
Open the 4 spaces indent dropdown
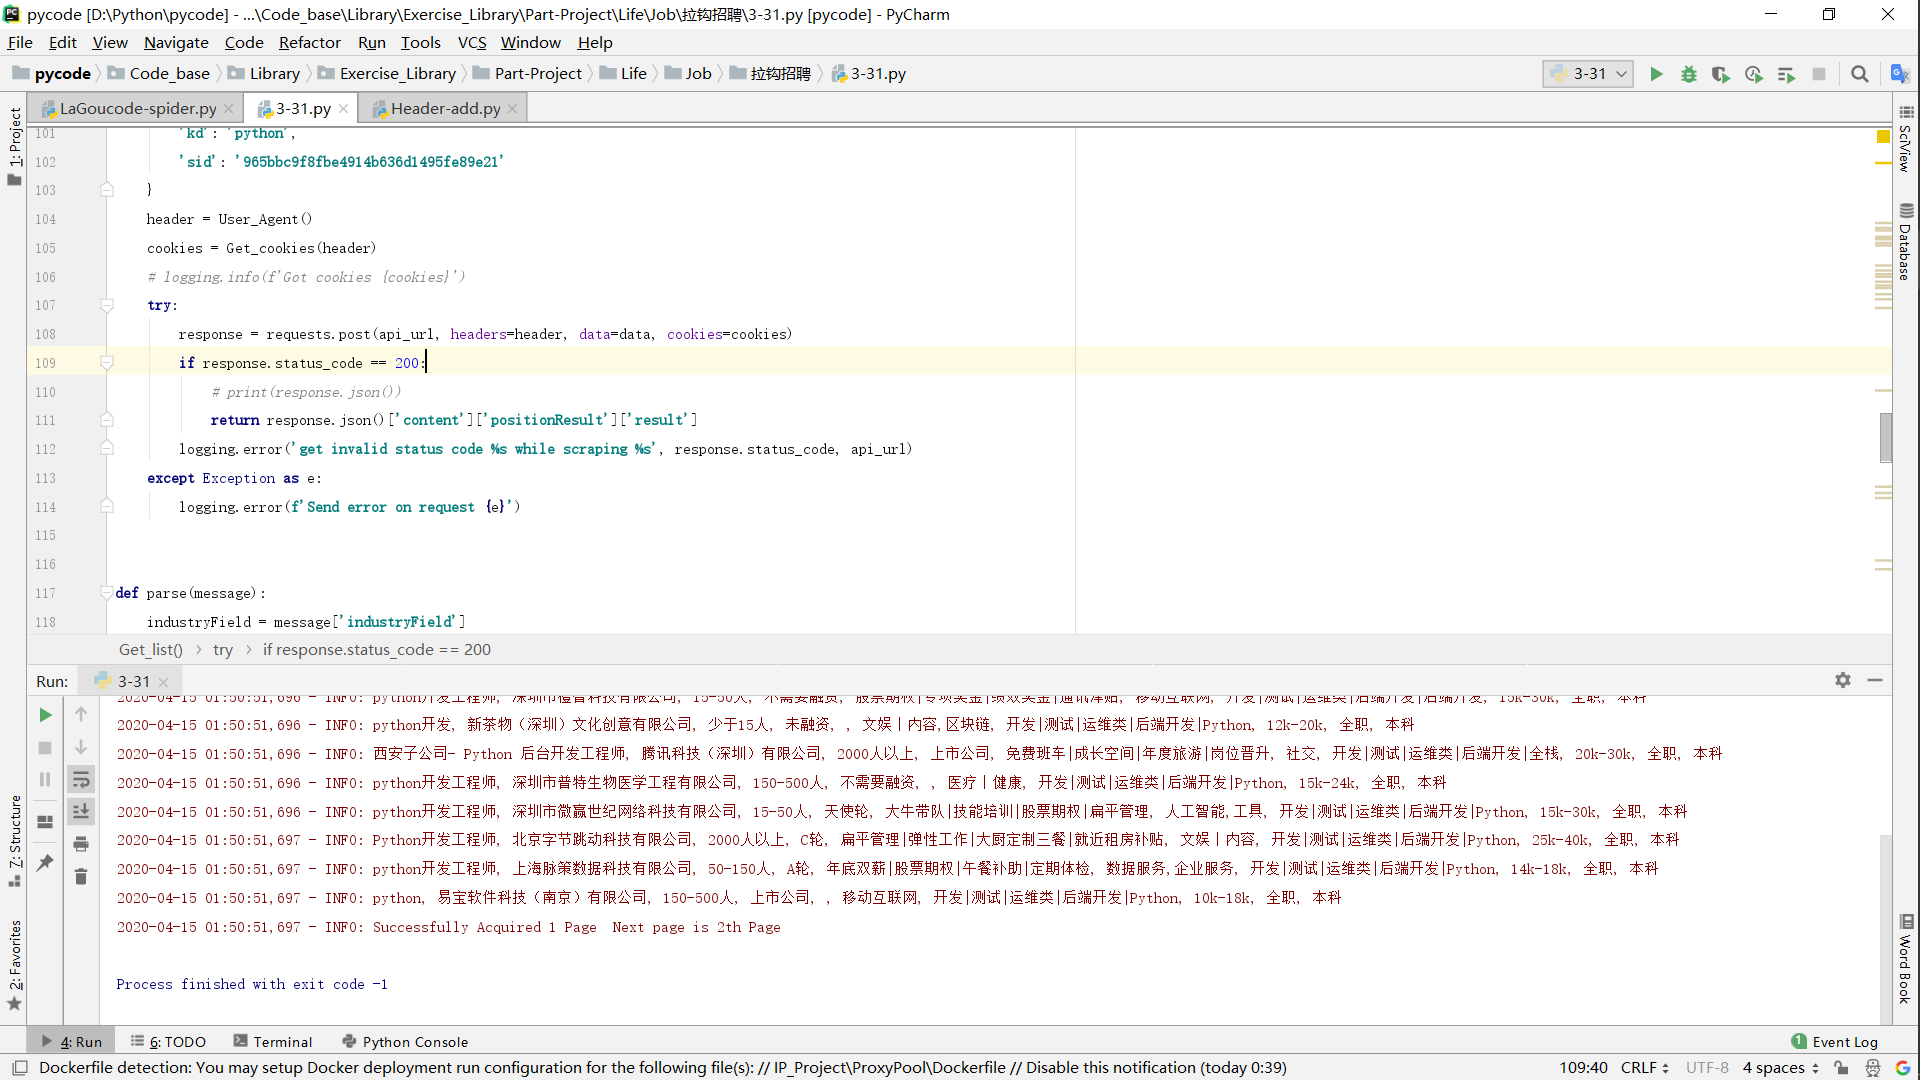pos(1781,1068)
